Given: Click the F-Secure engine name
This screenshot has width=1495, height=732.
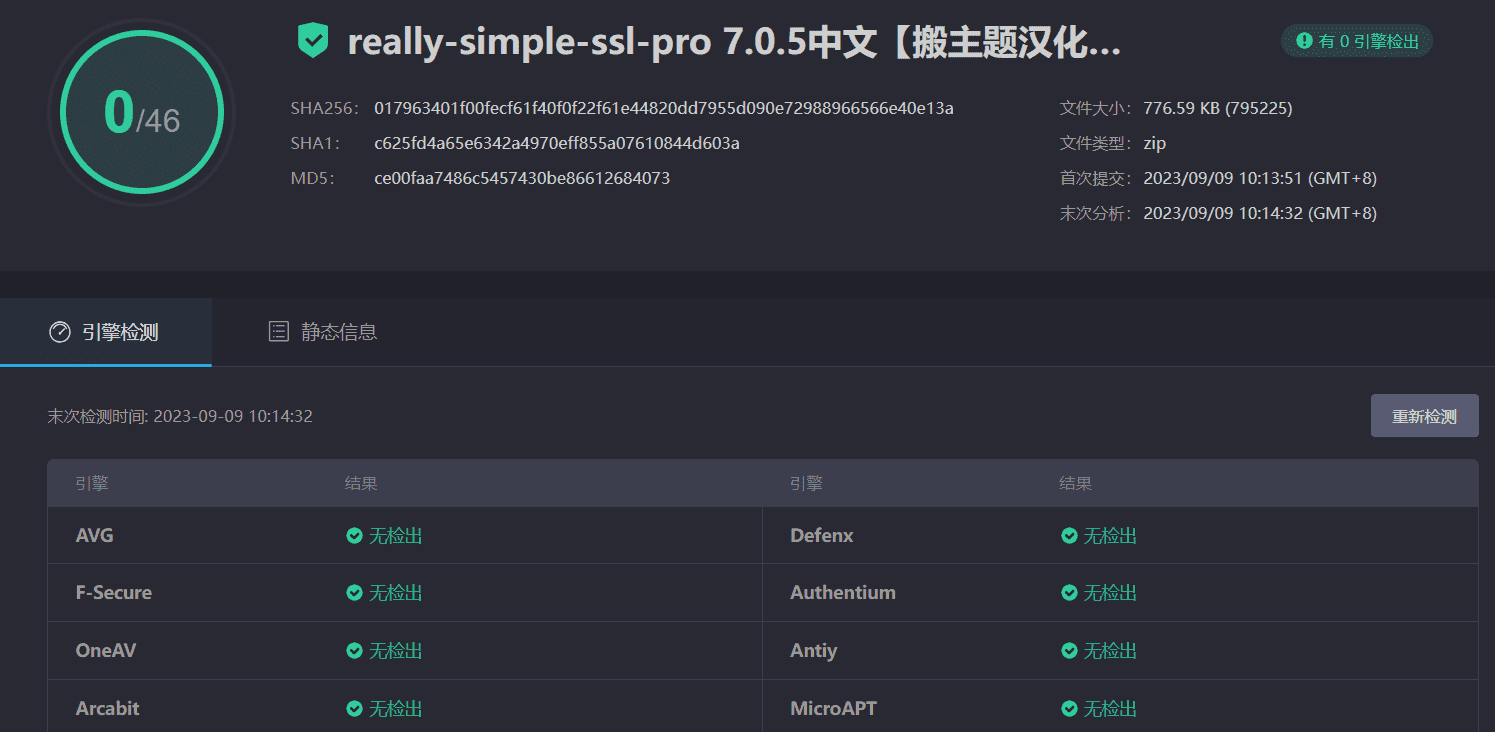Looking at the screenshot, I should [114, 593].
